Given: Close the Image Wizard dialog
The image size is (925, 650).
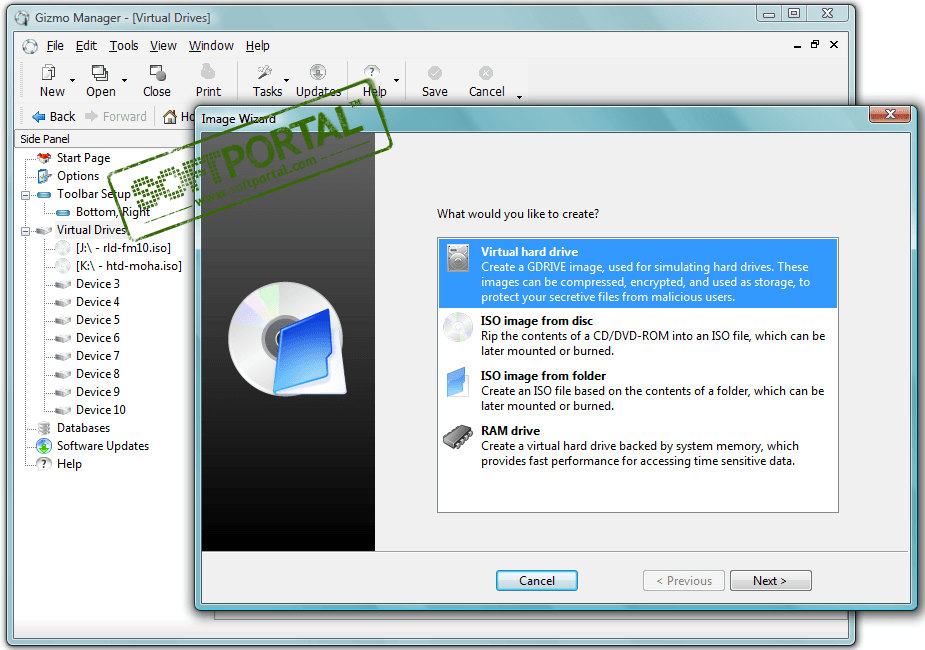Looking at the screenshot, I should tap(890, 114).
